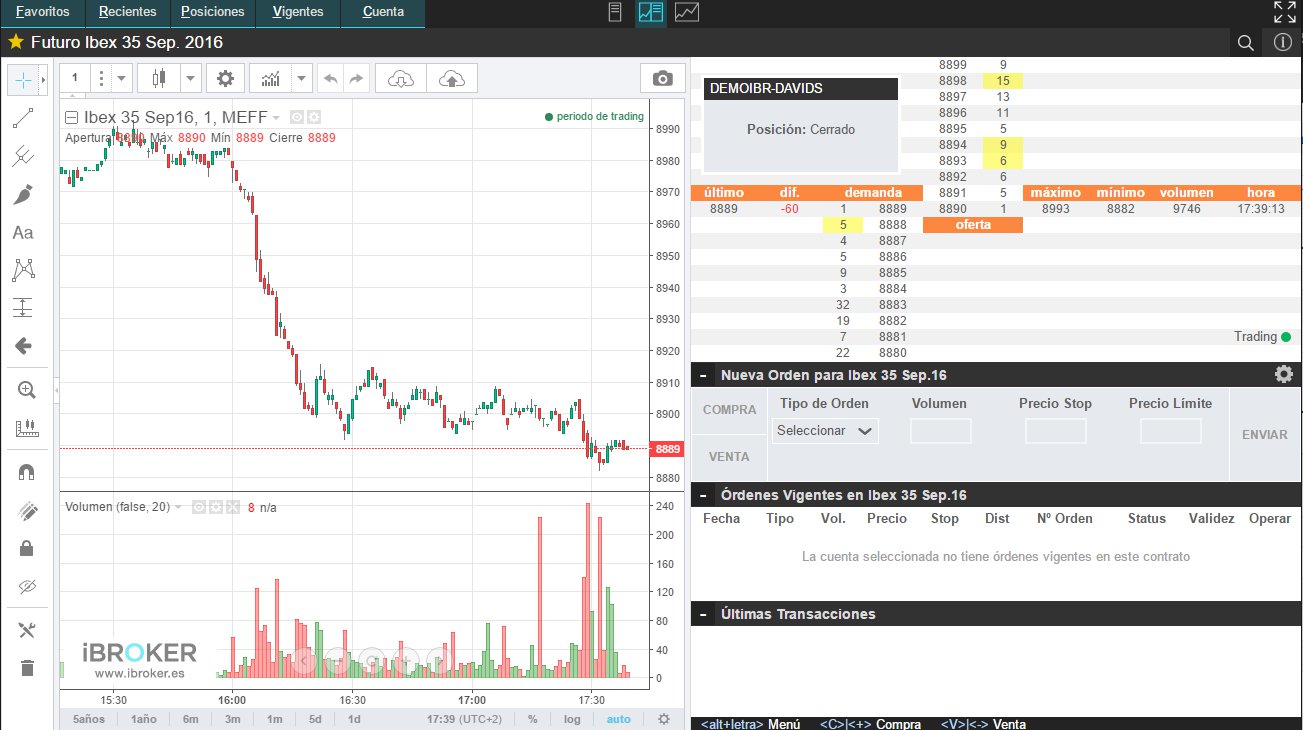Toggle favorite star for Futuro Ibex
The height and width of the screenshot is (730, 1303).
click(x=15, y=42)
